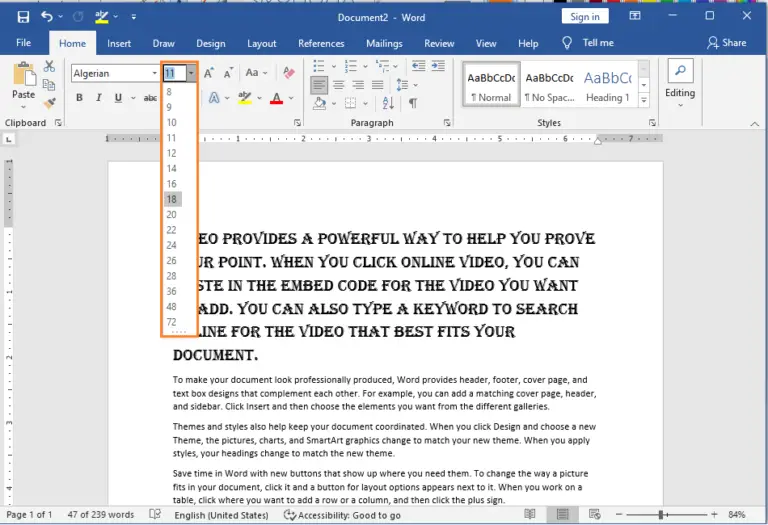Apply the No Spacing style

[x=550, y=84]
